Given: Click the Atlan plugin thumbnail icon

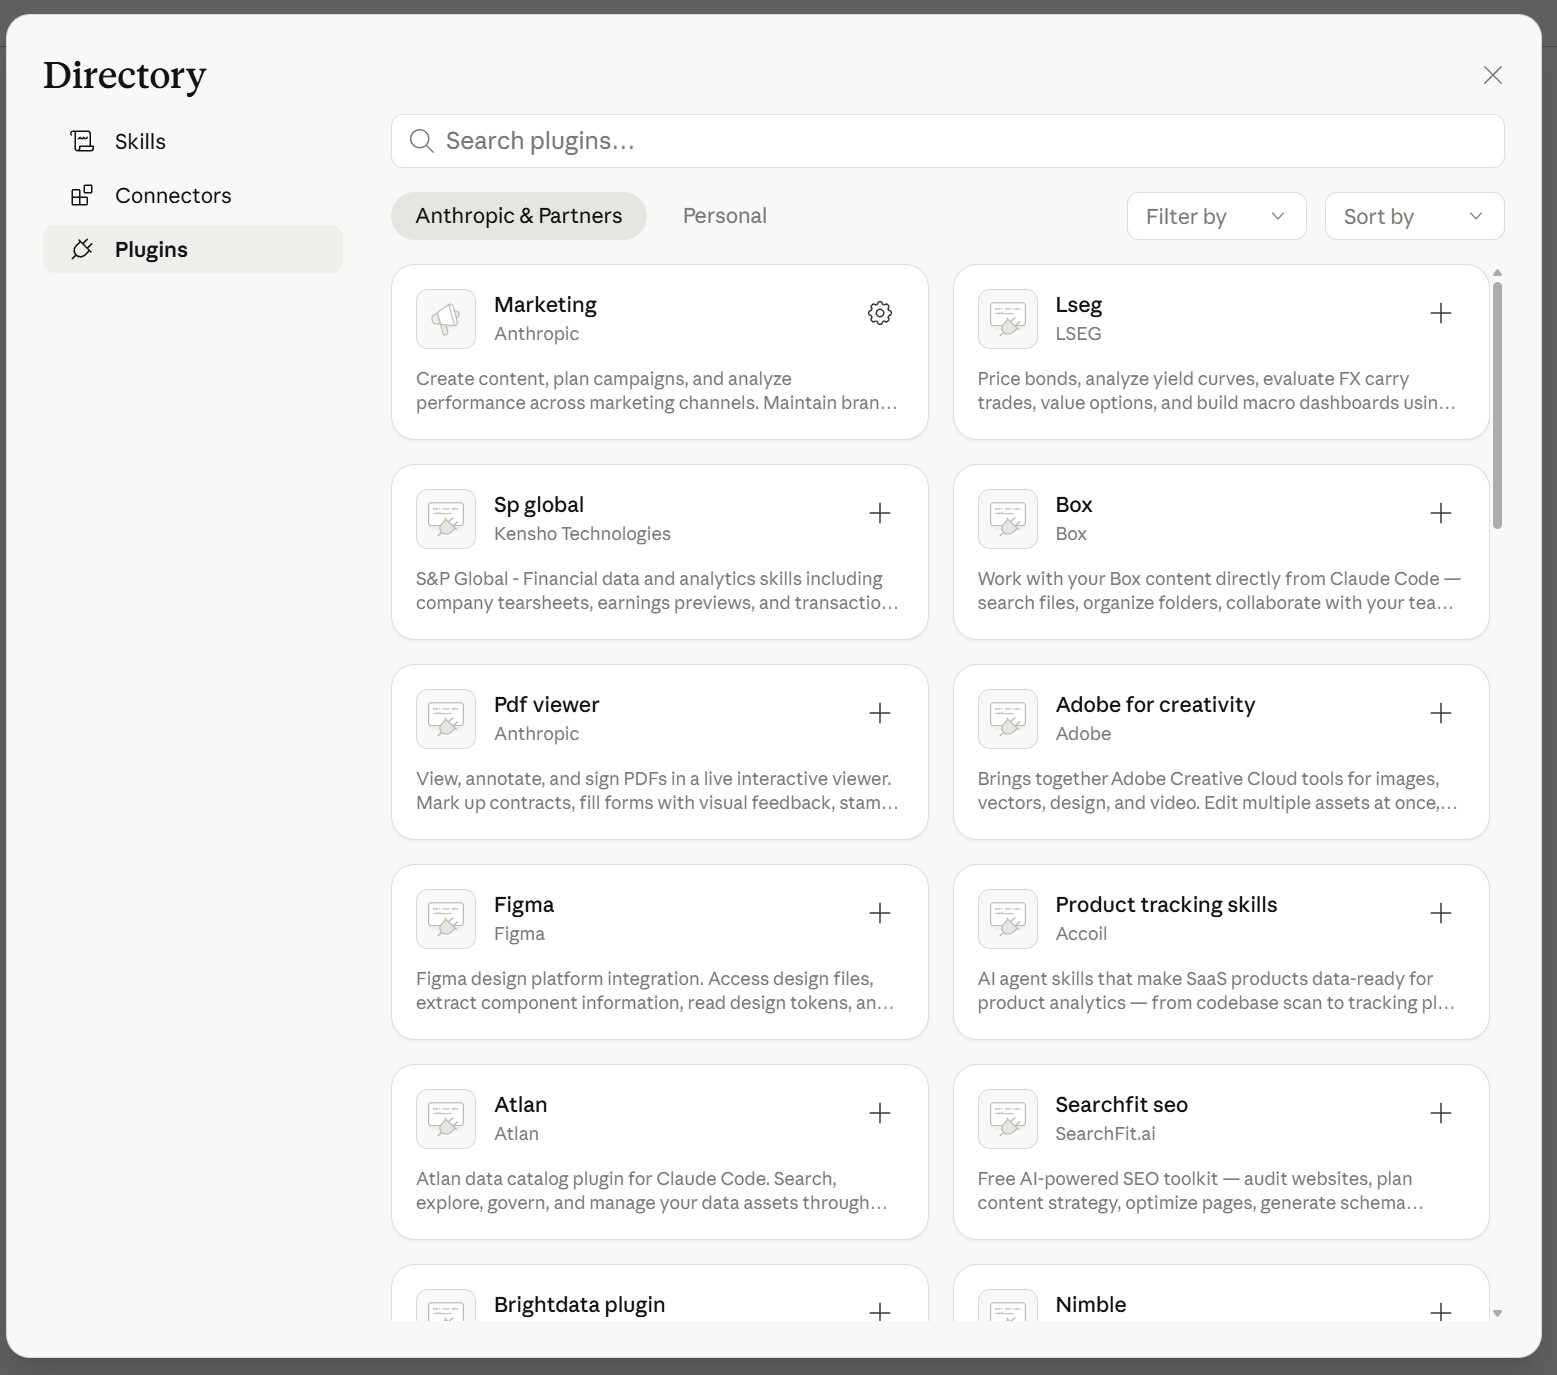Looking at the screenshot, I should 446,1119.
